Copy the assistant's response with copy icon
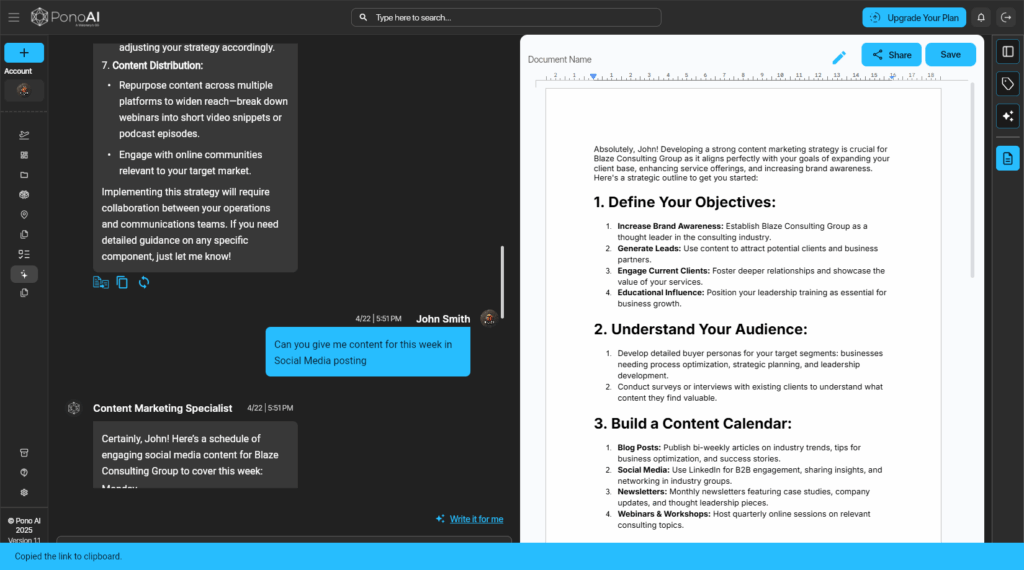Screen dimensions: 1024x570 (122, 283)
